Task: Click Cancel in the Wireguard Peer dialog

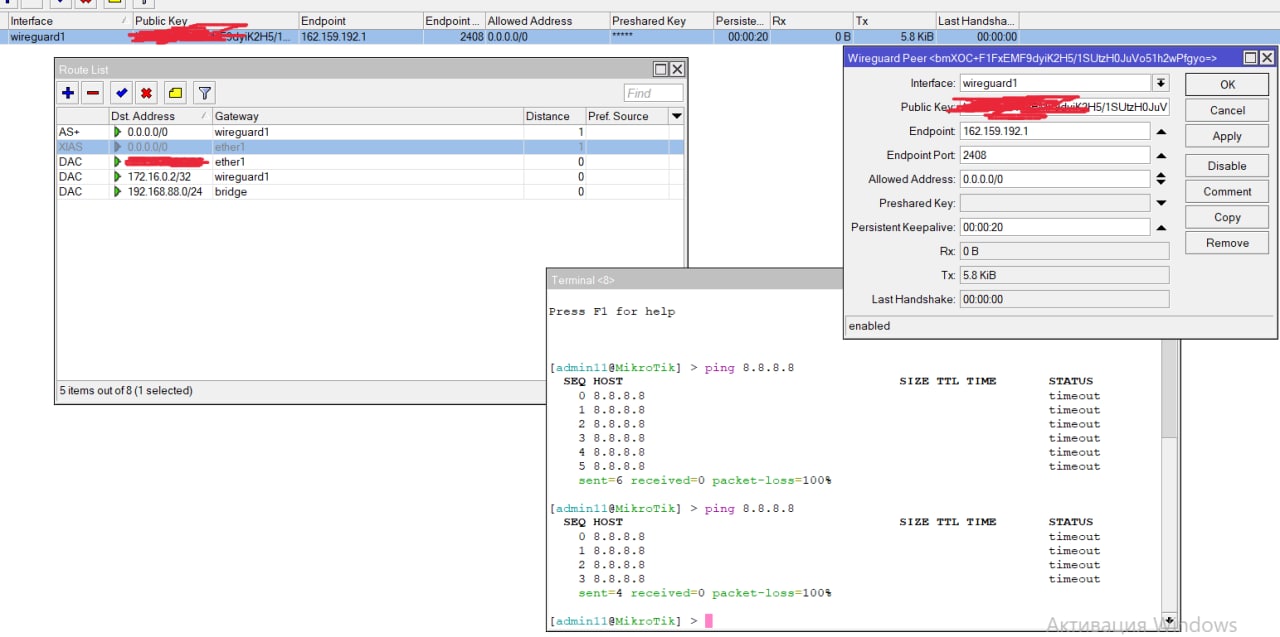Action: [1227, 110]
